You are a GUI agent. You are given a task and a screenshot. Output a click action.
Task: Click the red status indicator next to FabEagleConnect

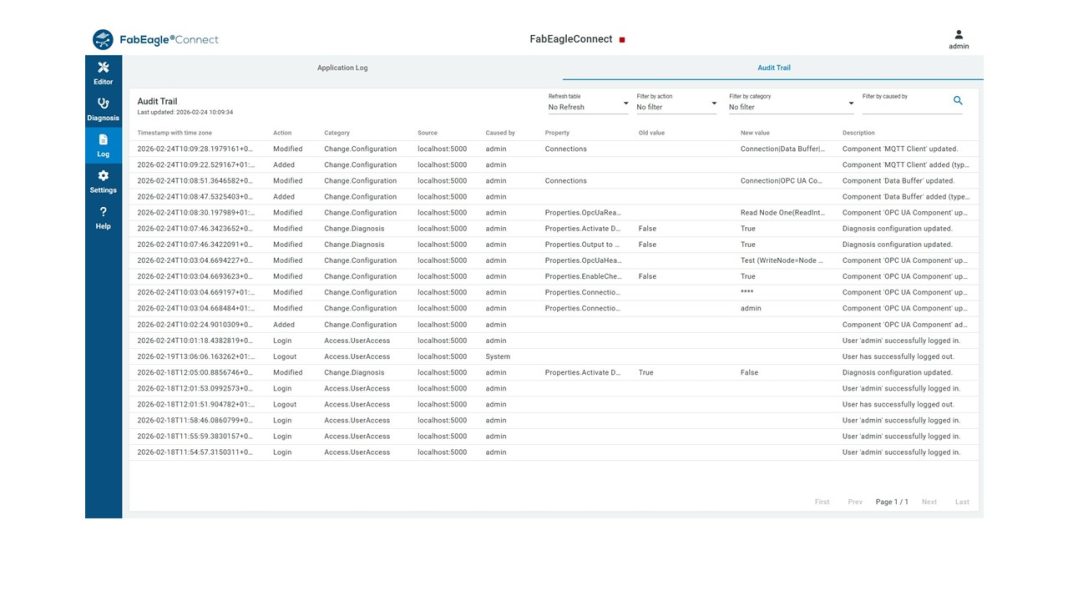coord(622,39)
